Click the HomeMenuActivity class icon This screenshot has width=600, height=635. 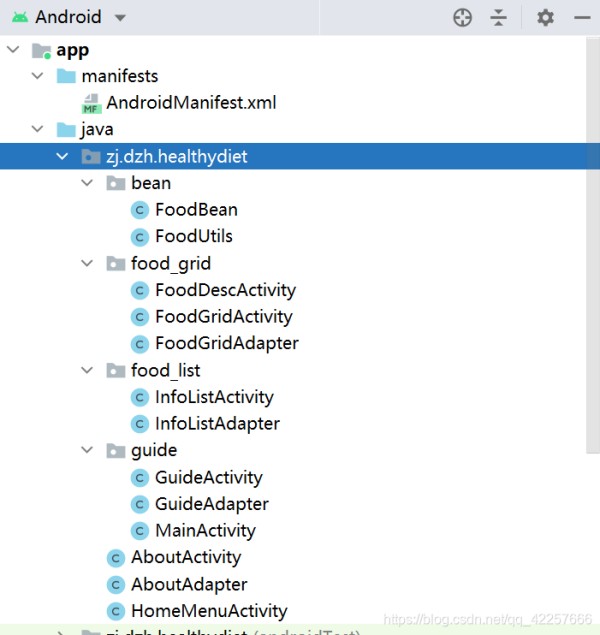click(x=116, y=611)
